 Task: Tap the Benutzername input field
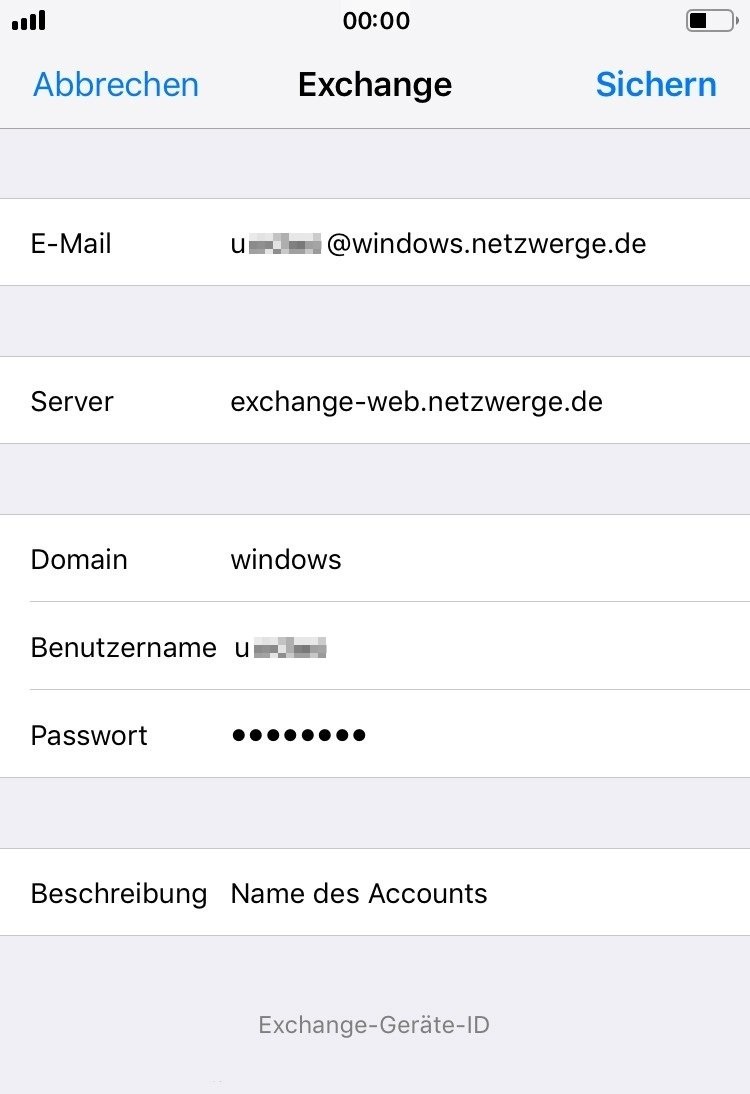[x=281, y=647]
